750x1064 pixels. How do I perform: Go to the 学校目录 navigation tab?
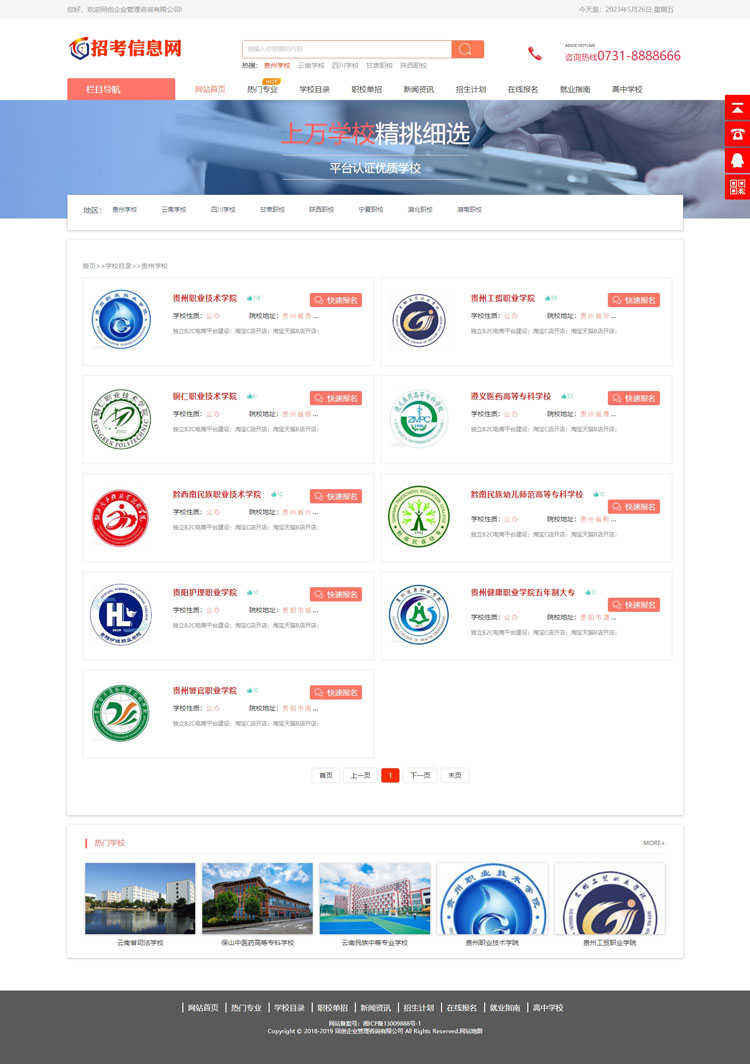click(x=314, y=89)
